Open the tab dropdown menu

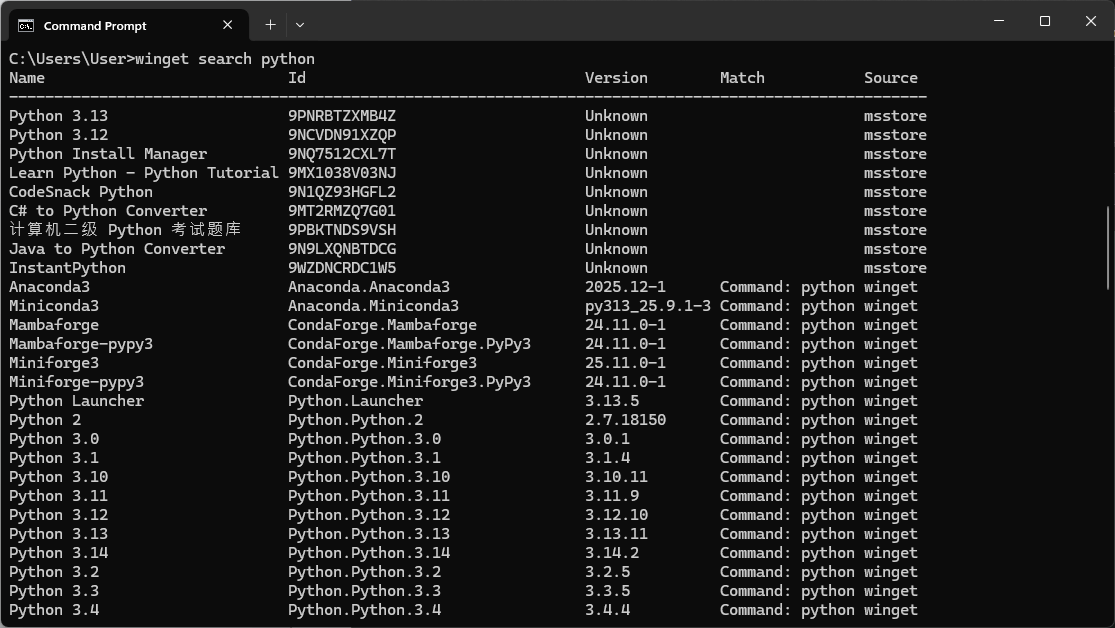[x=300, y=25]
